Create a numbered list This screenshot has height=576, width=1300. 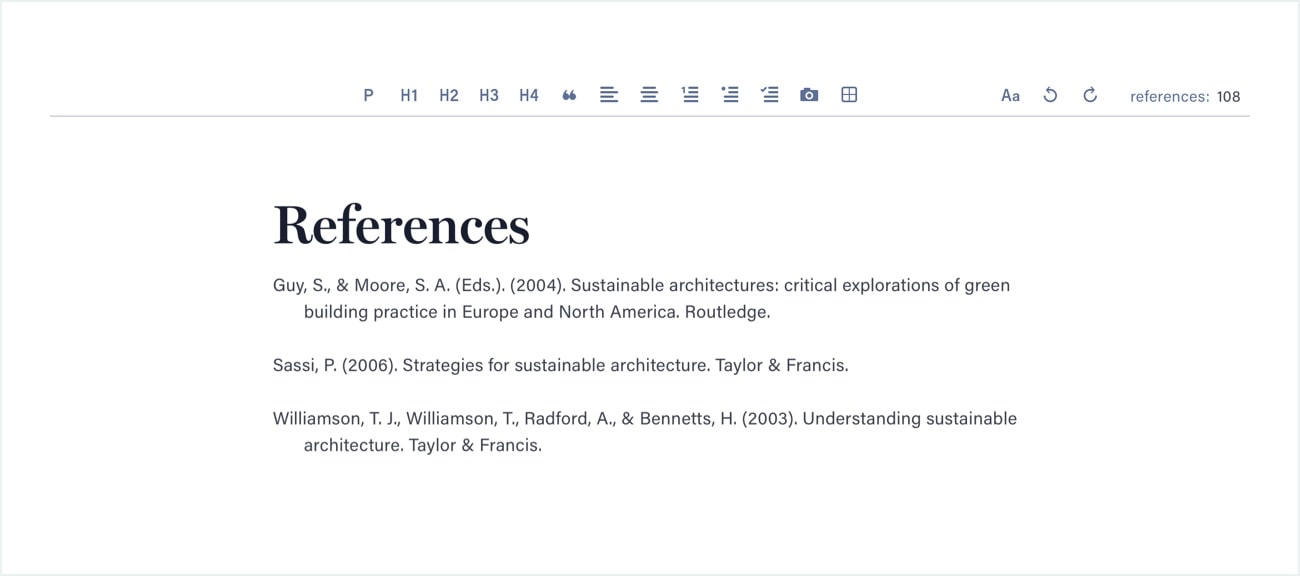click(689, 94)
